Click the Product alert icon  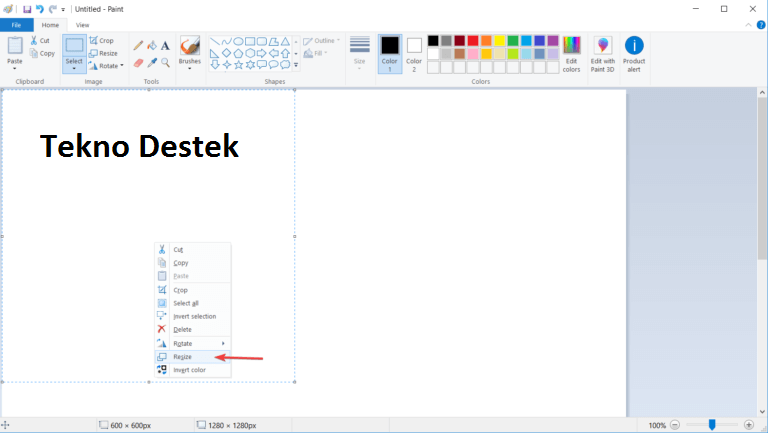pyautogui.click(x=634, y=54)
